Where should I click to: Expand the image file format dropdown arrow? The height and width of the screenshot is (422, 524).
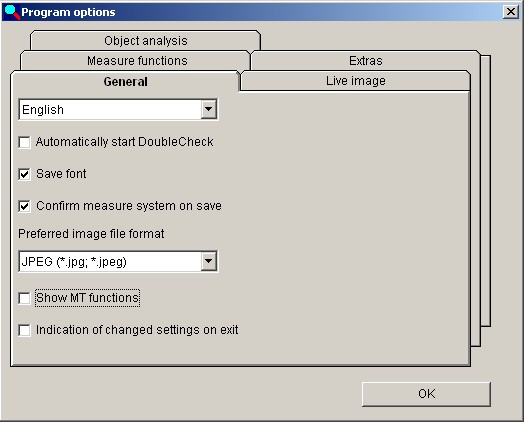tap(209, 261)
